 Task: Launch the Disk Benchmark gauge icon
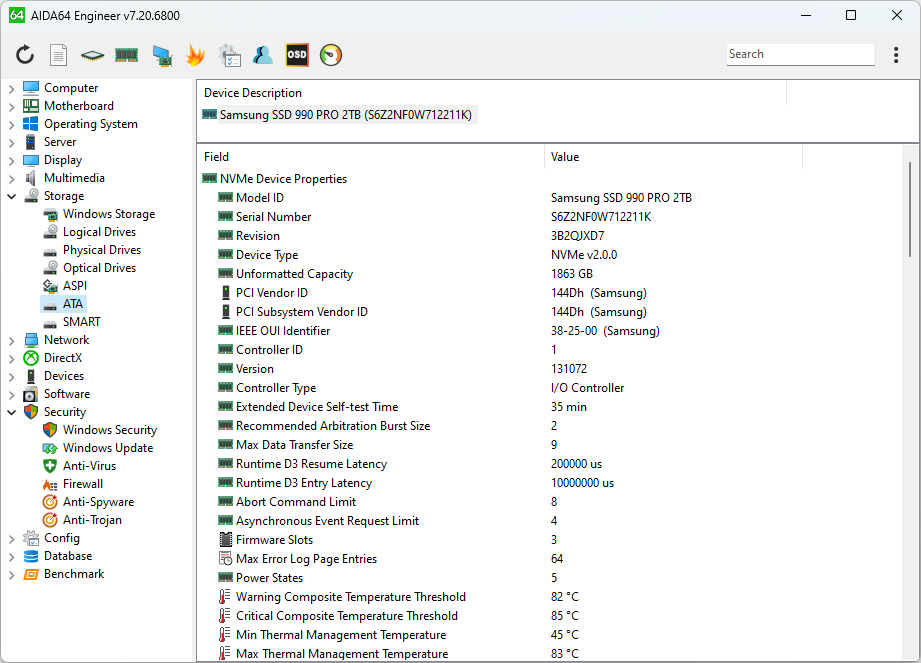click(x=330, y=54)
